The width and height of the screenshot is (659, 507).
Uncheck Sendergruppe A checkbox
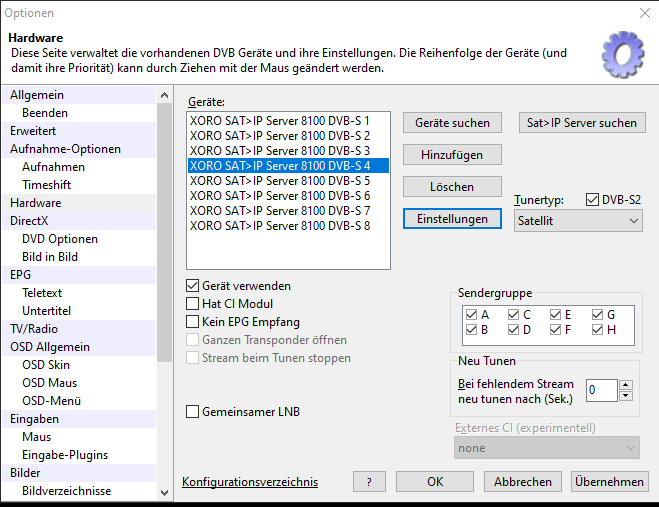[472, 314]
